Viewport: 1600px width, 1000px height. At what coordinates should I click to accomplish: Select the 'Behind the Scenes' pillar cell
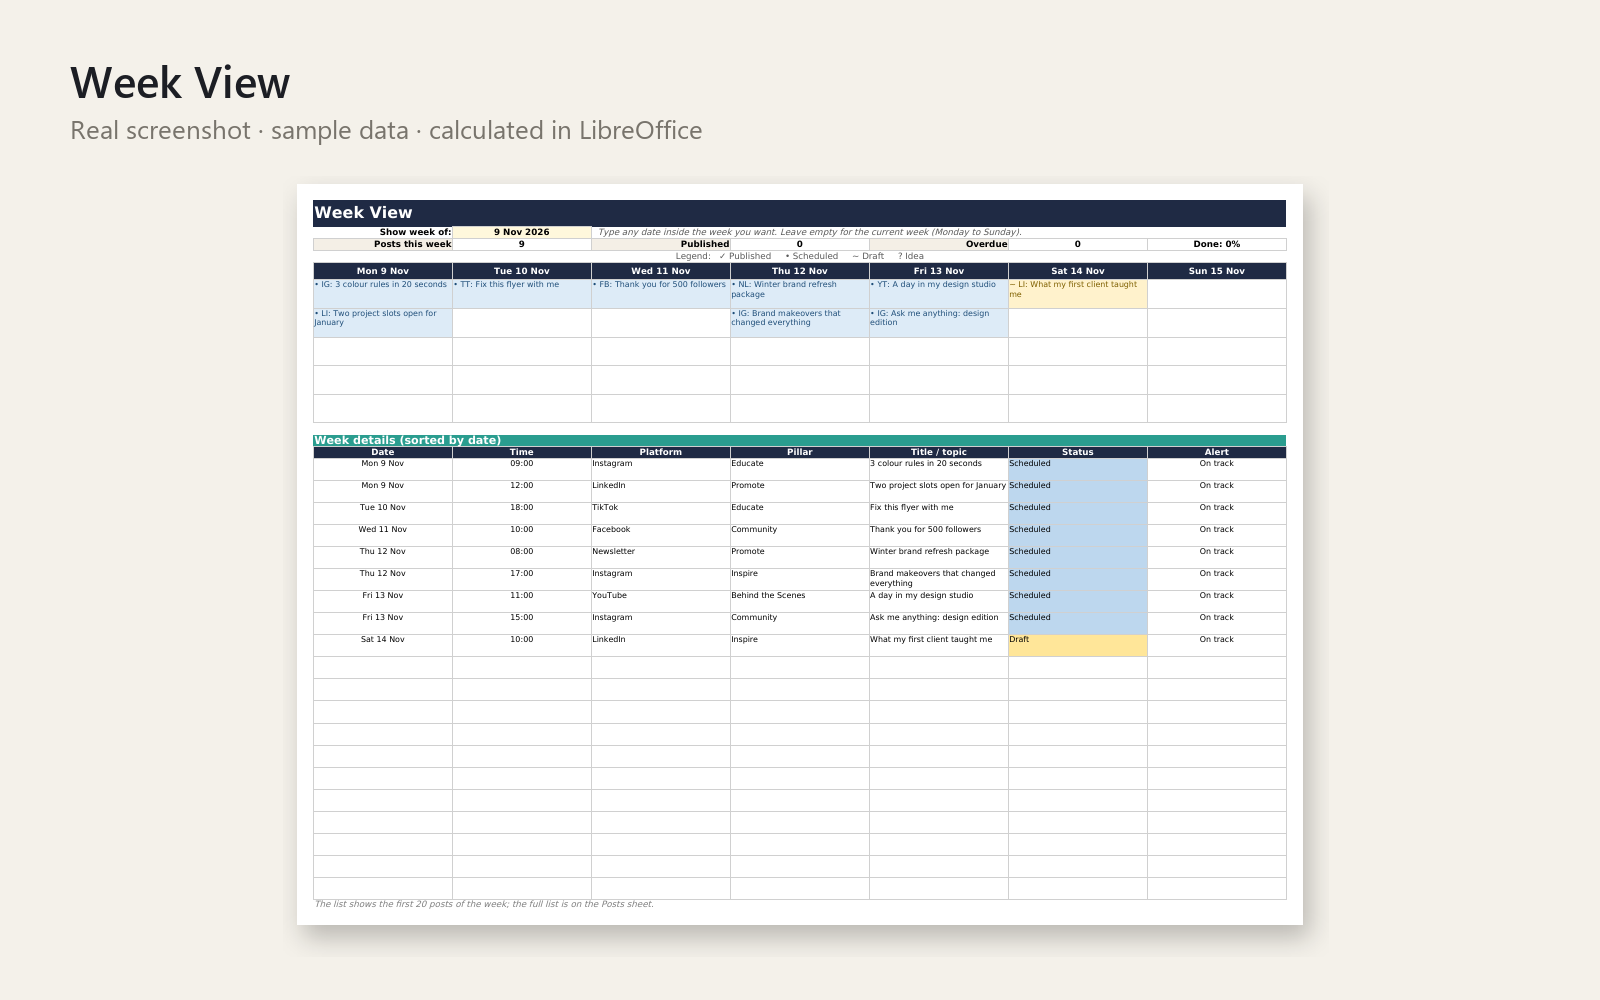click(800, 601)
